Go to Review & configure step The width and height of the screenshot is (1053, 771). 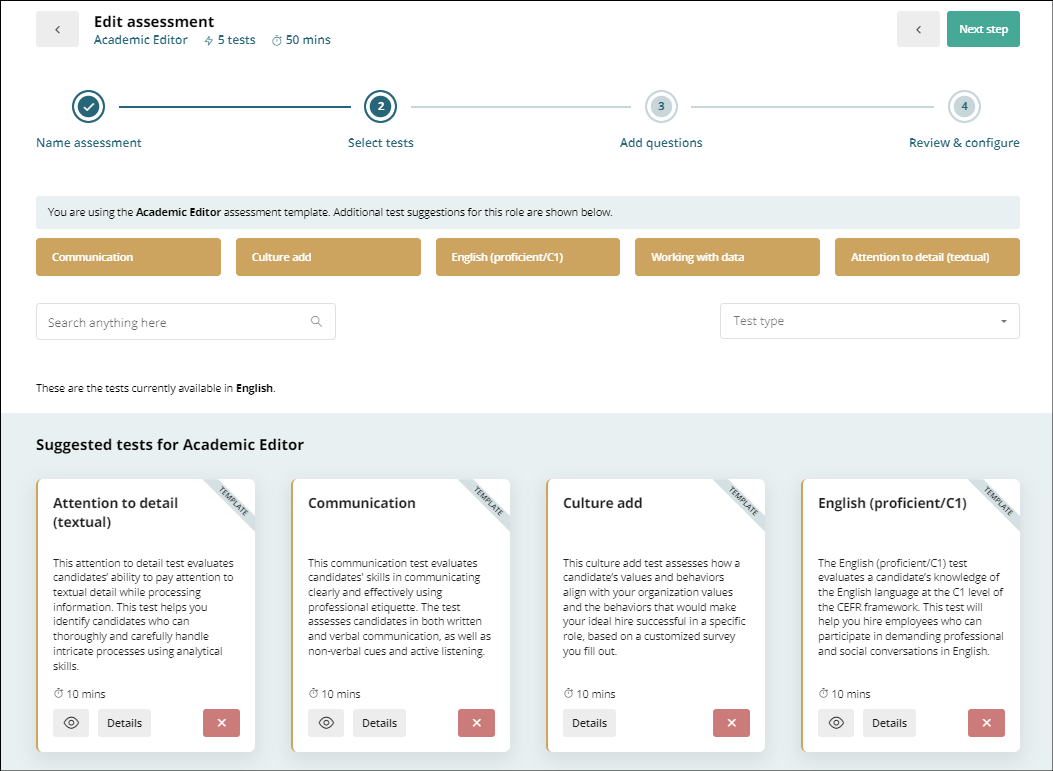(x=964, y=106)
